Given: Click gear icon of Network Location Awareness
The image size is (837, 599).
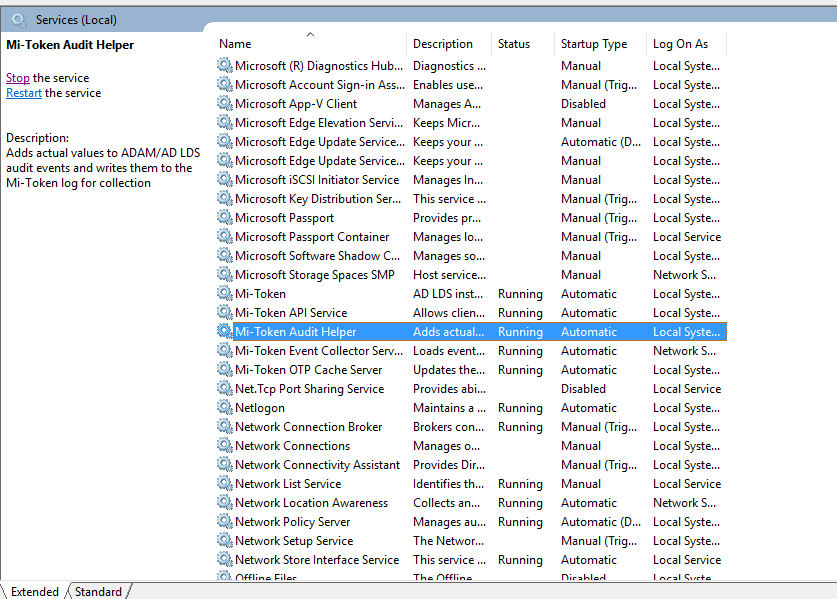Looking at the screenshot, I should click(x=224, y=502).
